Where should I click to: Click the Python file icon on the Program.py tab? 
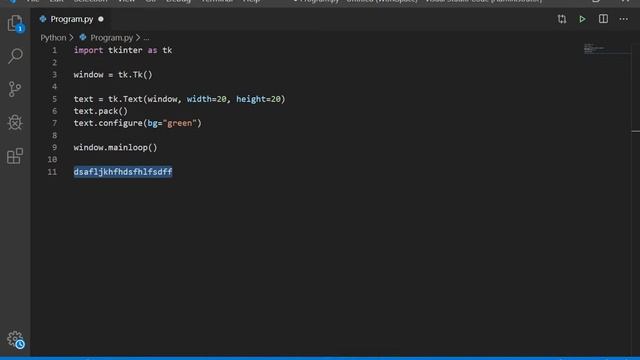43,19
